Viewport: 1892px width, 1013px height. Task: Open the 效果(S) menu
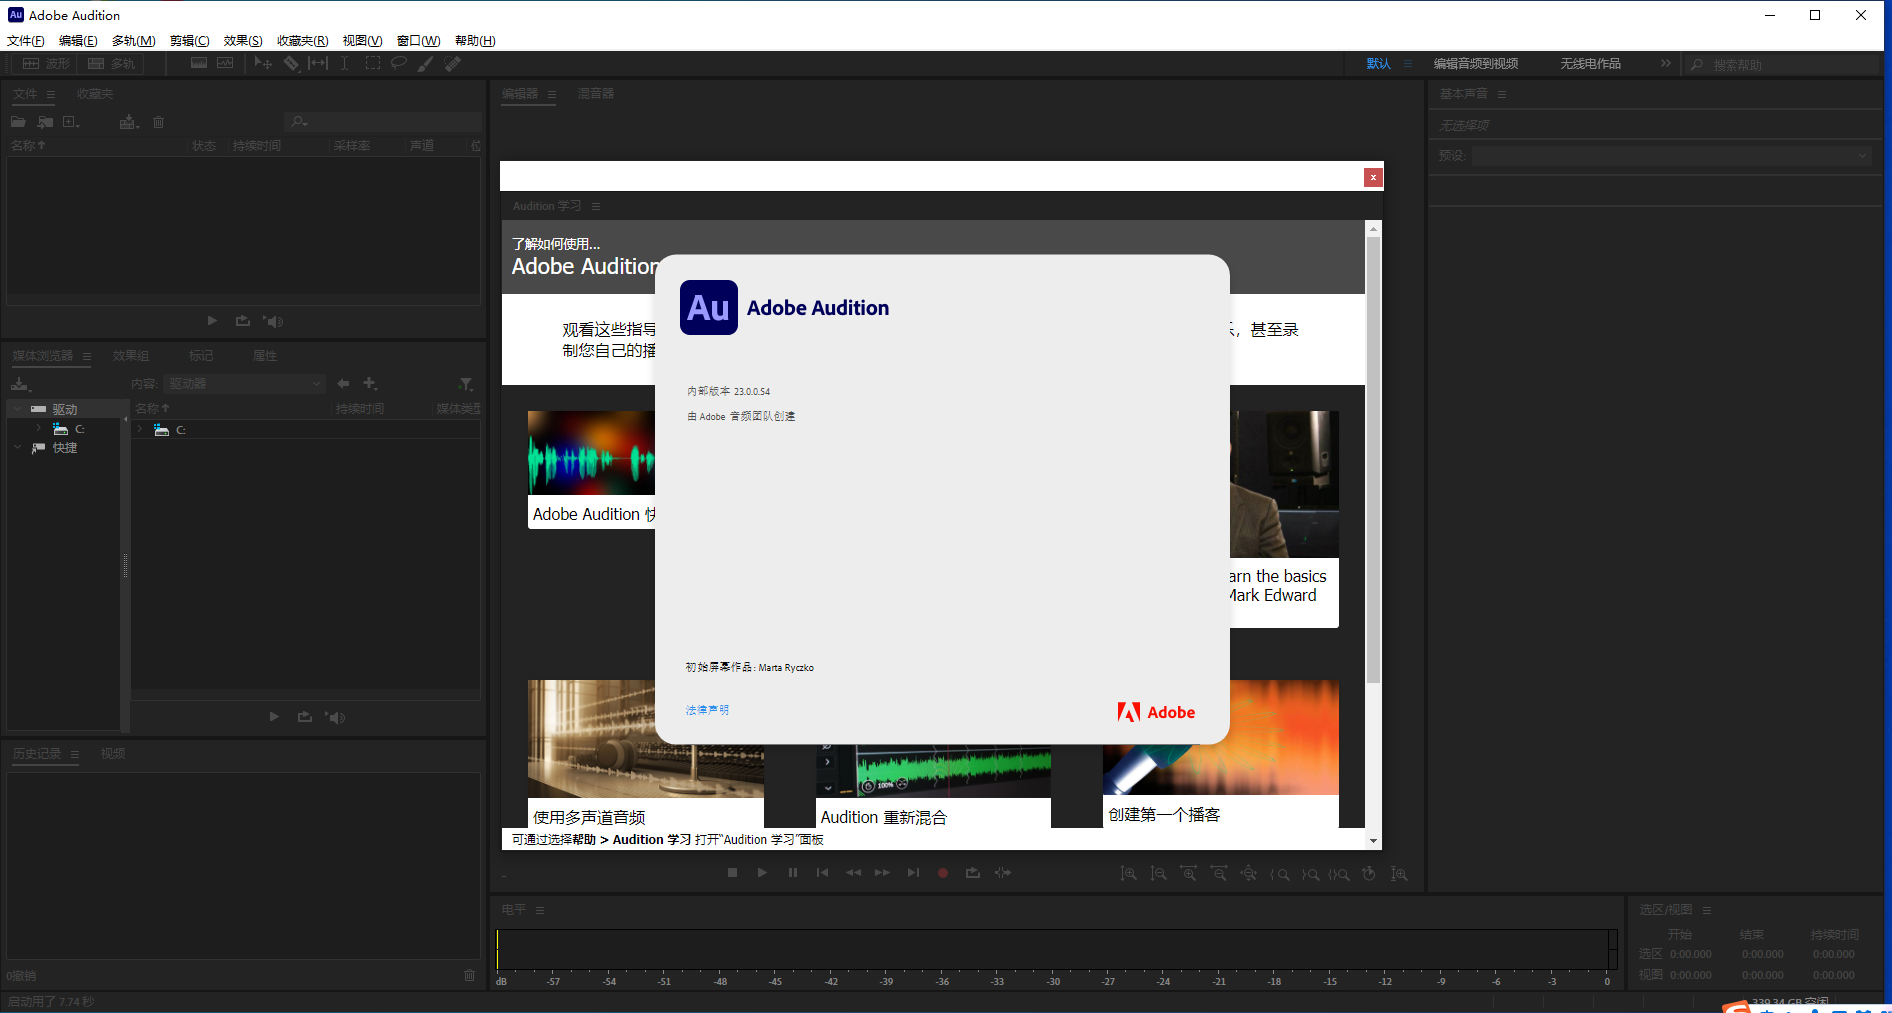242,40
